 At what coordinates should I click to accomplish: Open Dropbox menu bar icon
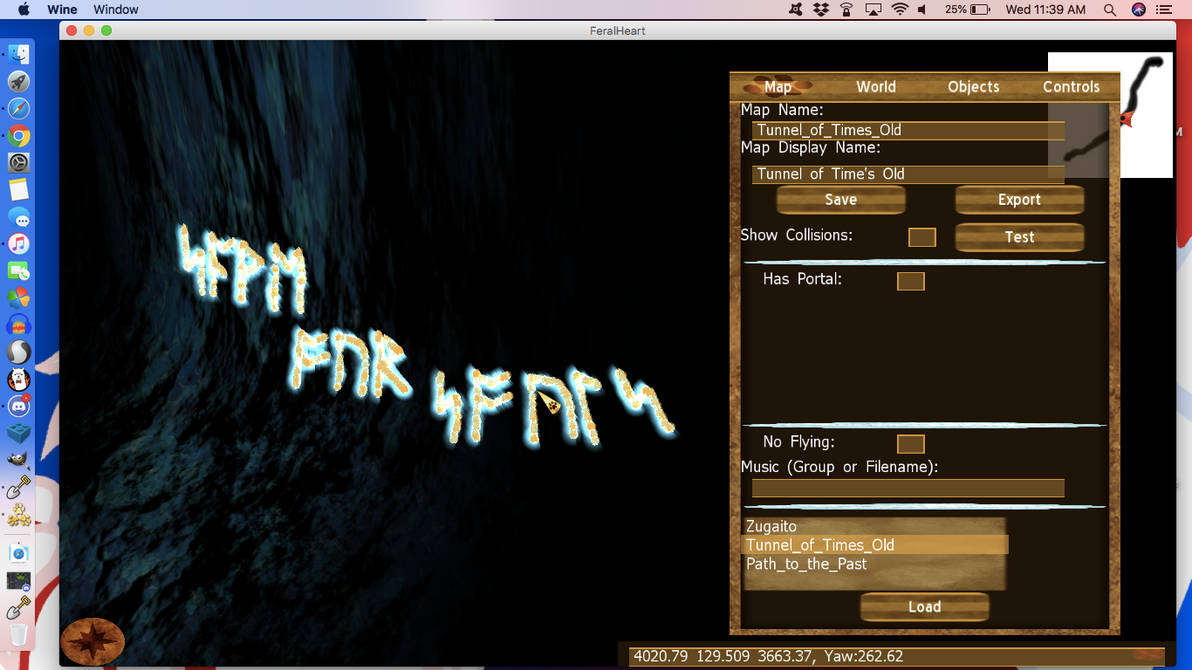pyautogui.click(x=821, y=9)
